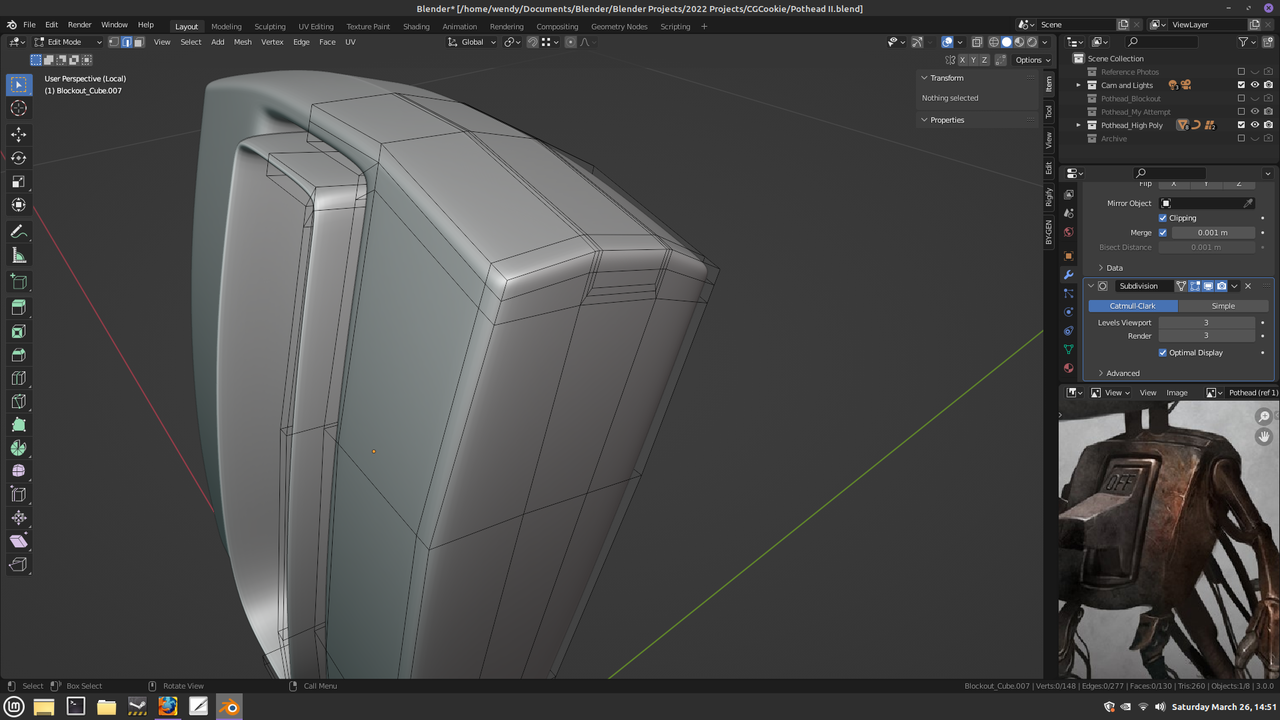This screenshot has height=720, width=1280.
Task: Click the Blender icon in the taskbar
Action: pos(229,707)
